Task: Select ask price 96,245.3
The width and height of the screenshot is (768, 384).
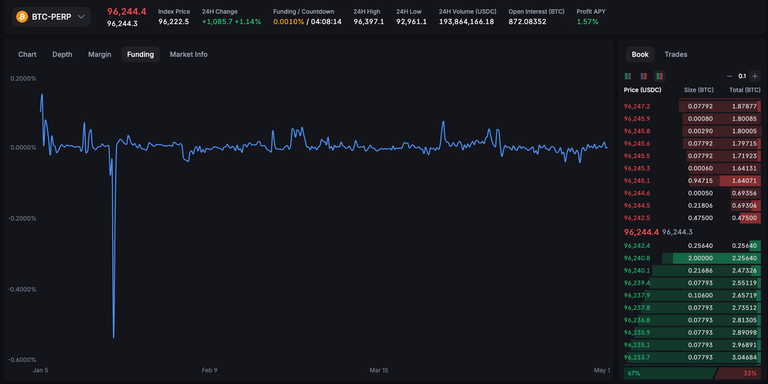Action: (637, 168)
